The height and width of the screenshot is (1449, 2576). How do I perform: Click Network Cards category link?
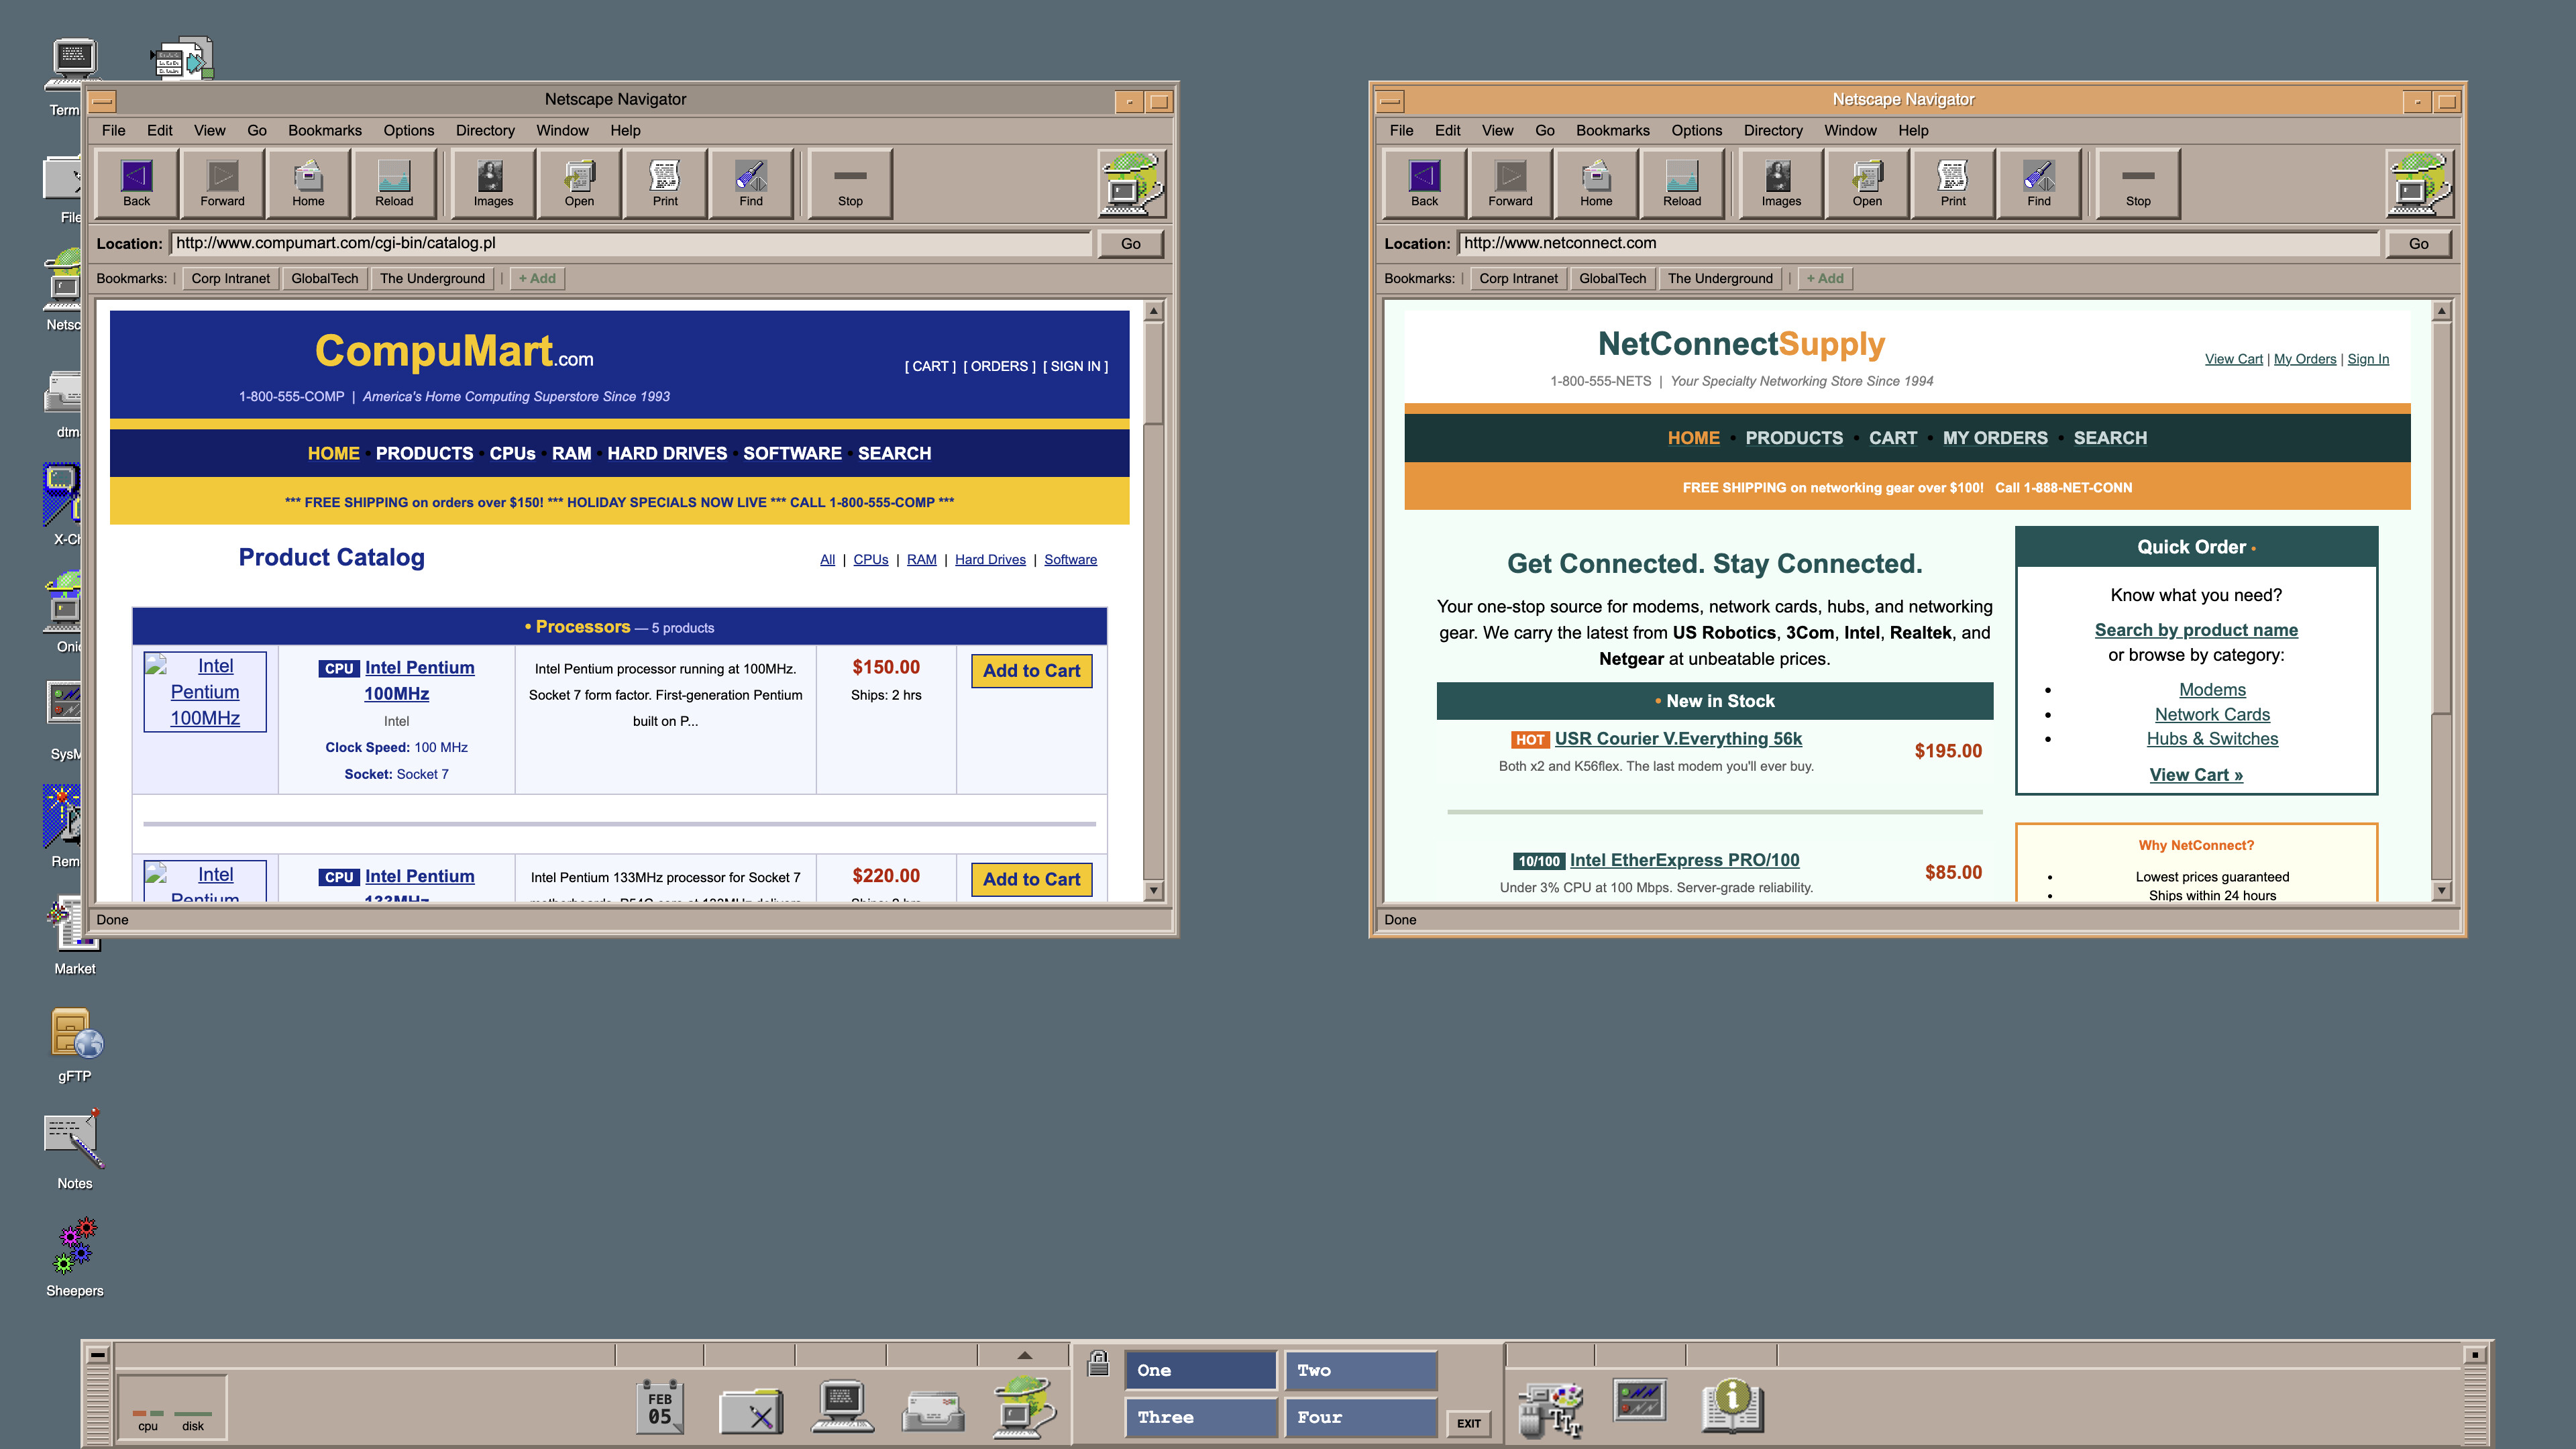coord(2212,714)
